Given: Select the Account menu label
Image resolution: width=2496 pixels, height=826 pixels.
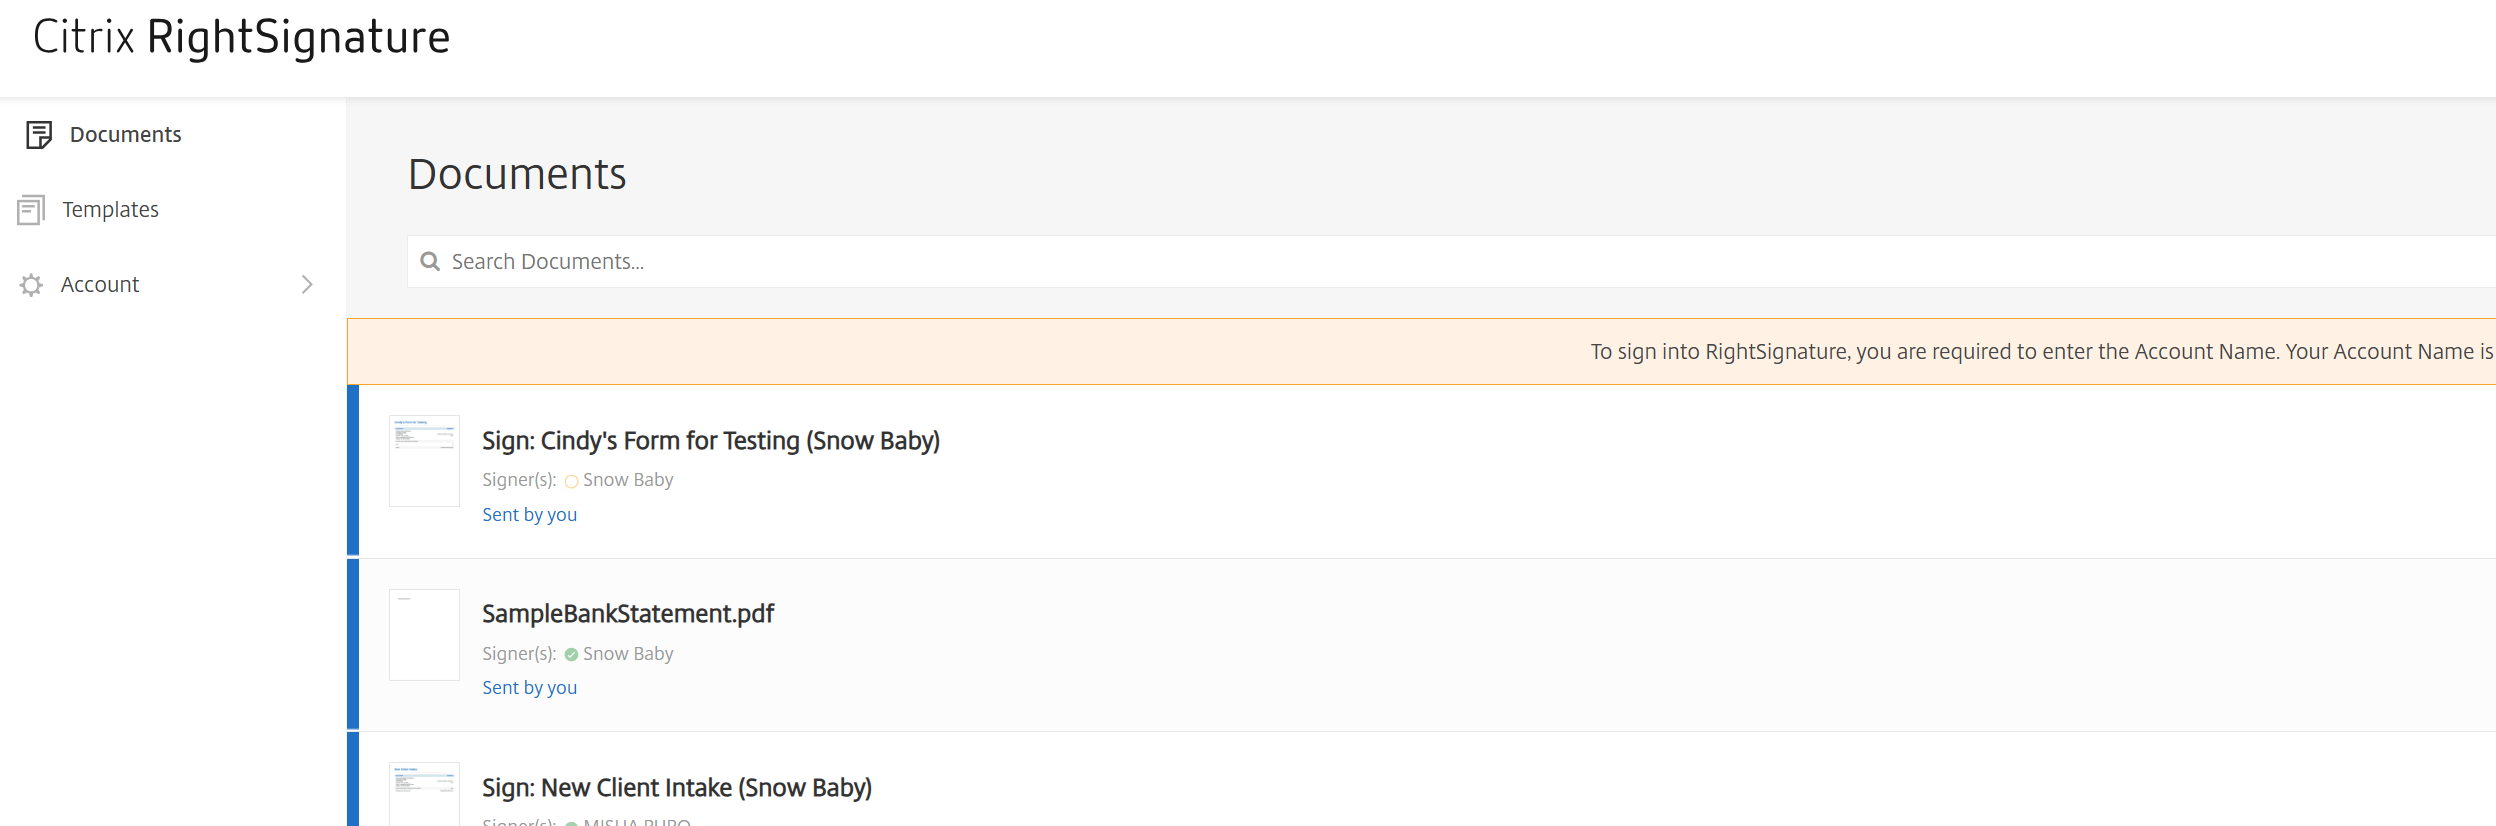Looking at the screenshot, I should pos(100,285).
